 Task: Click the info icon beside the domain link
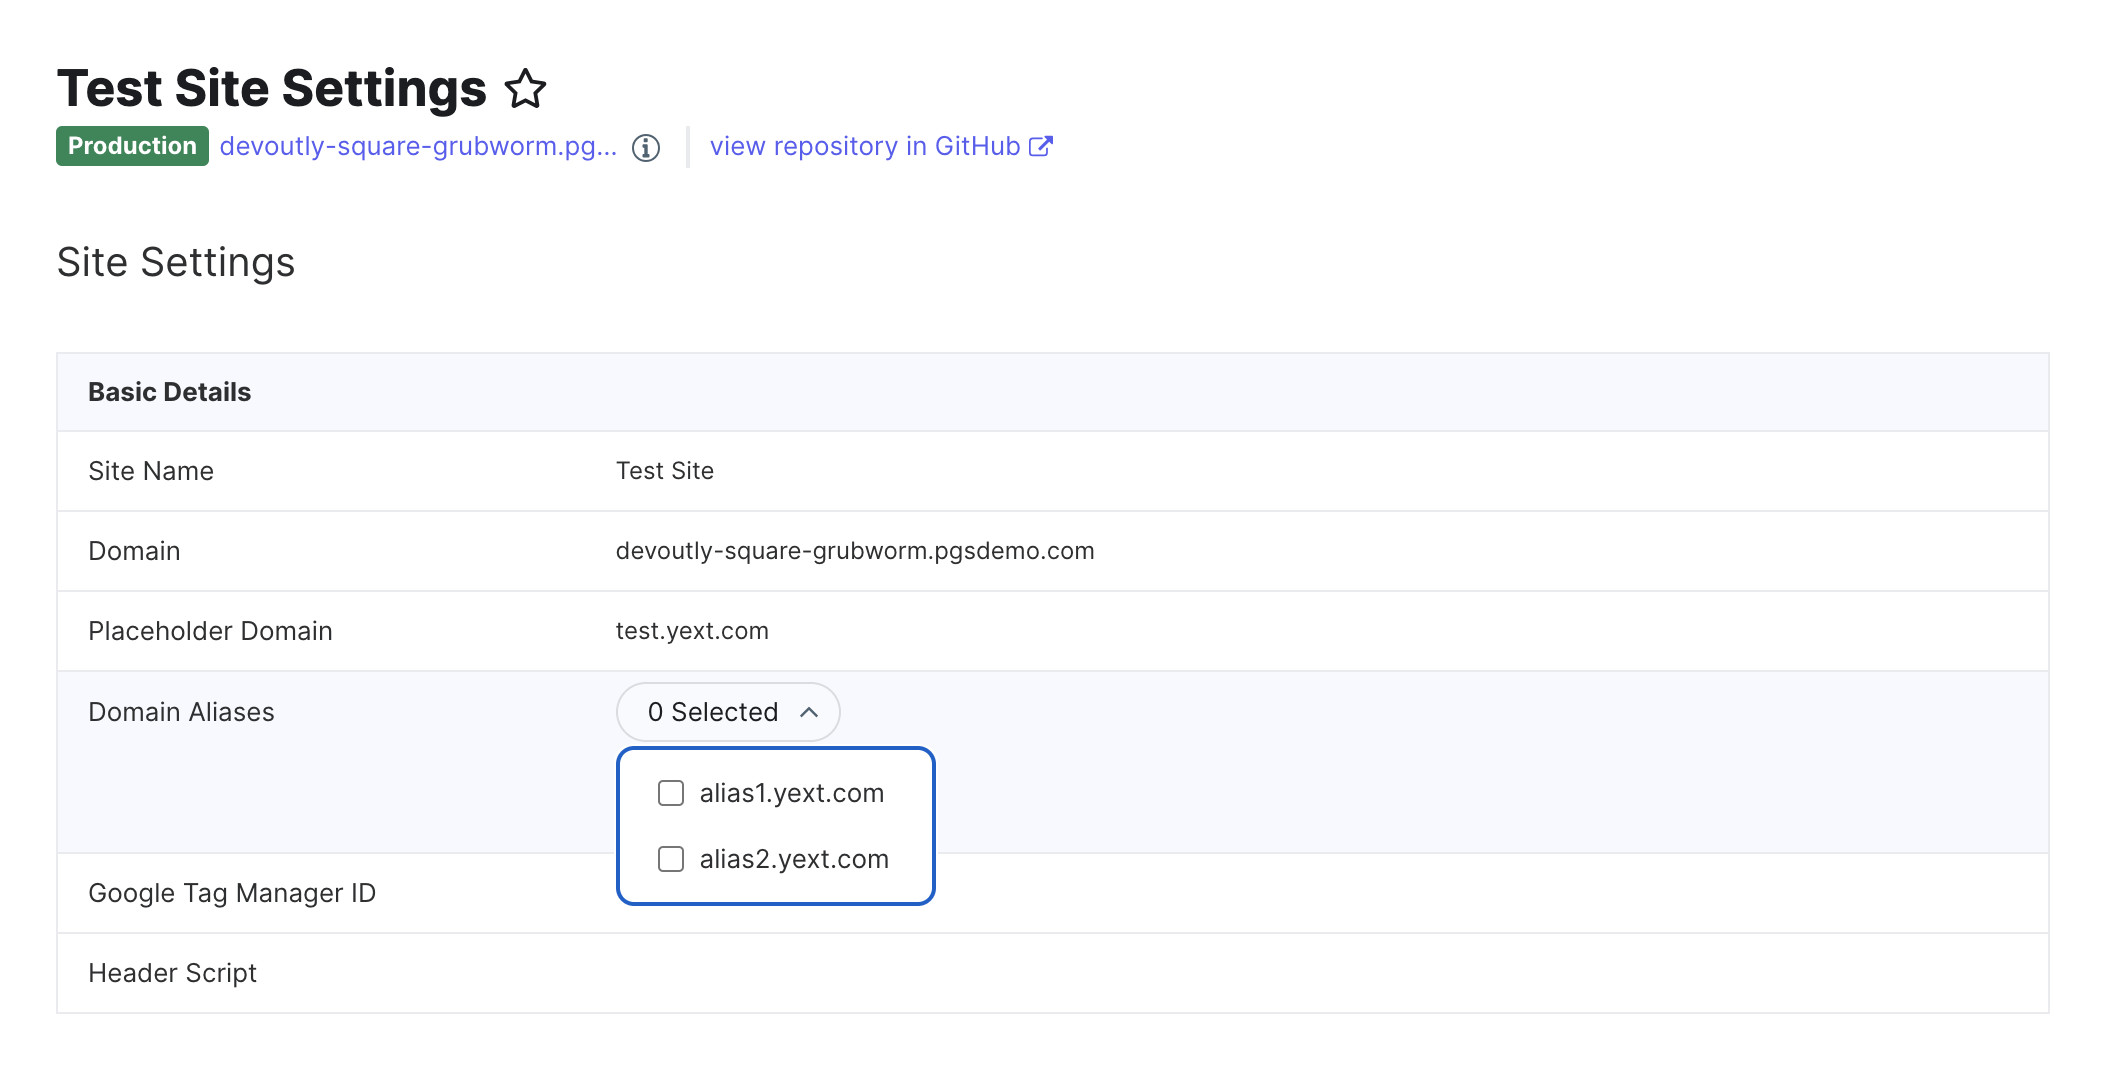coord(646,148)
